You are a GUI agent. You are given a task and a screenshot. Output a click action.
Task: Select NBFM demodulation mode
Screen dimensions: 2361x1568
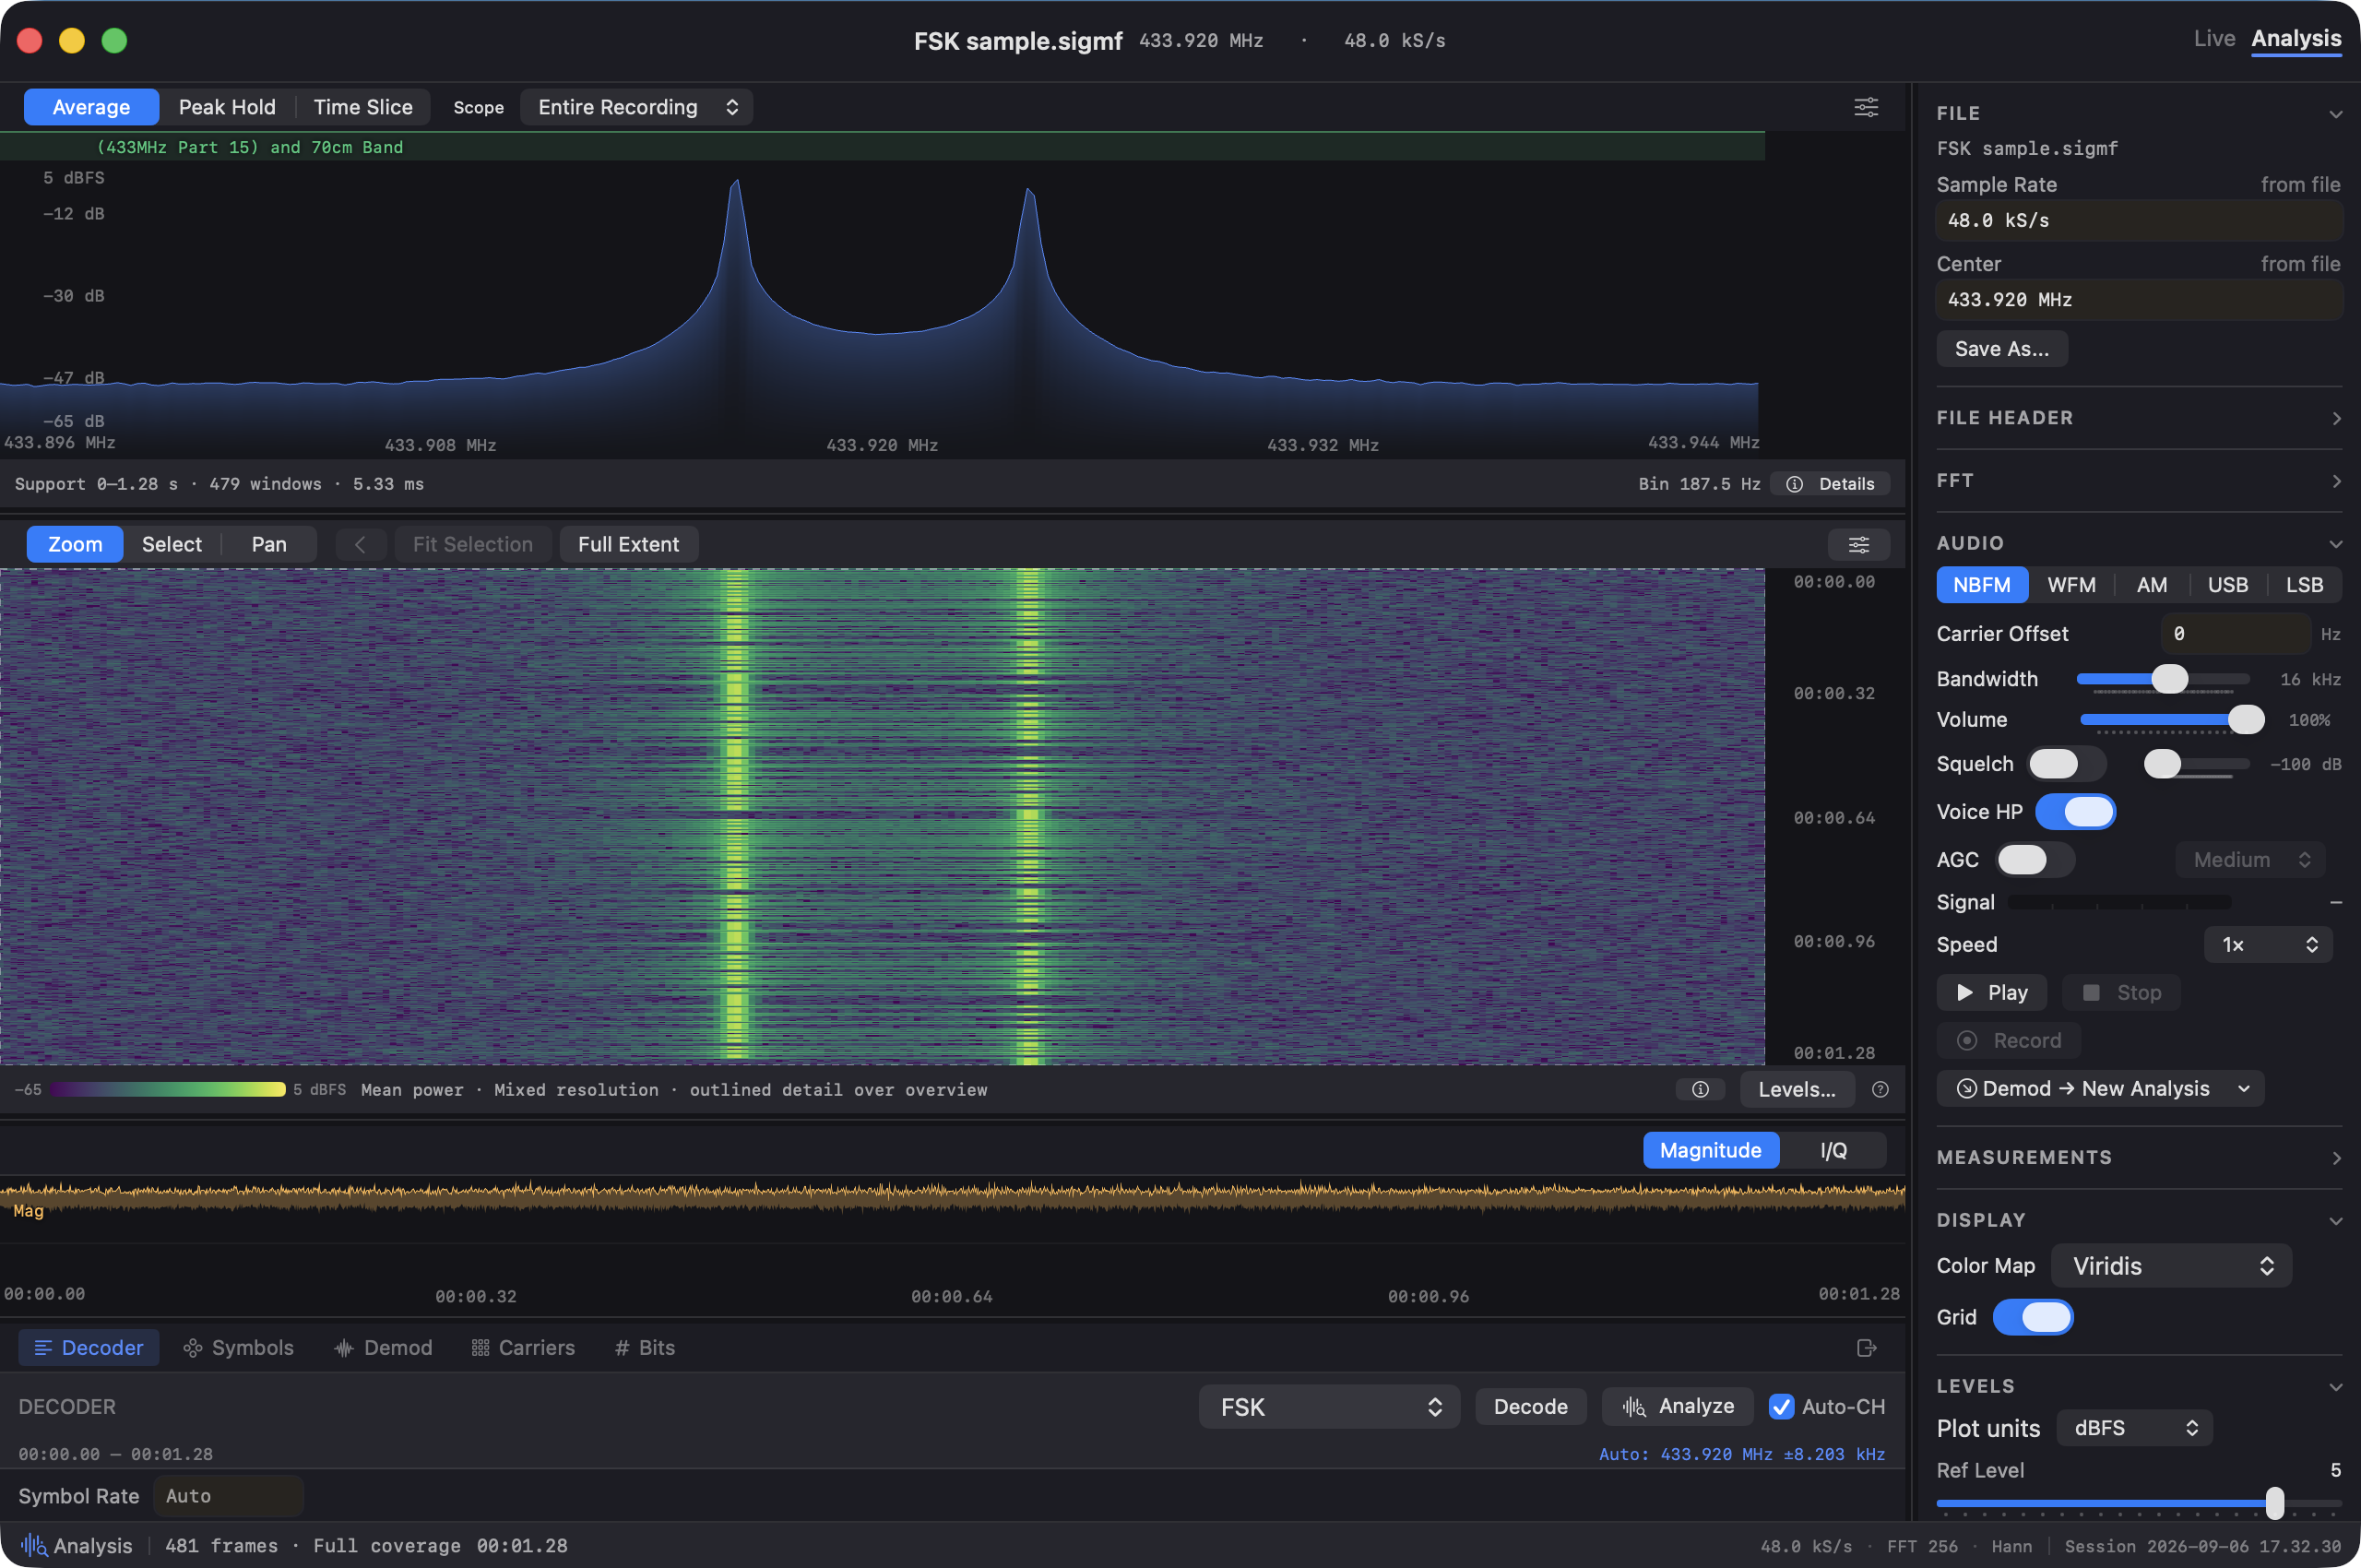pos(1981,585)
